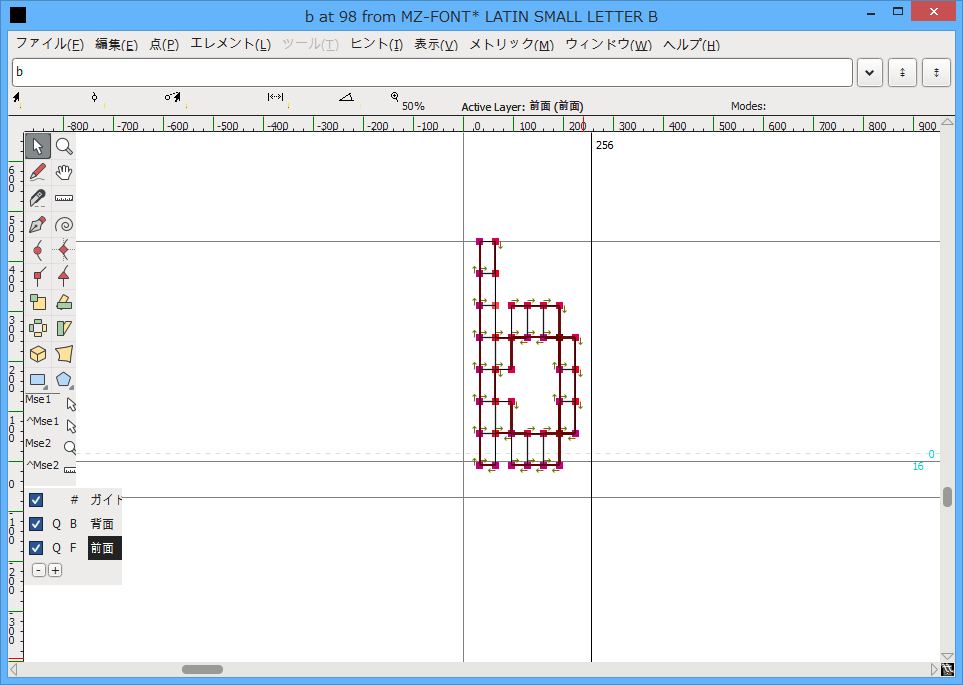Select the ruler measure tool
This screenshot has width=963, height=685.
[64, 198]
